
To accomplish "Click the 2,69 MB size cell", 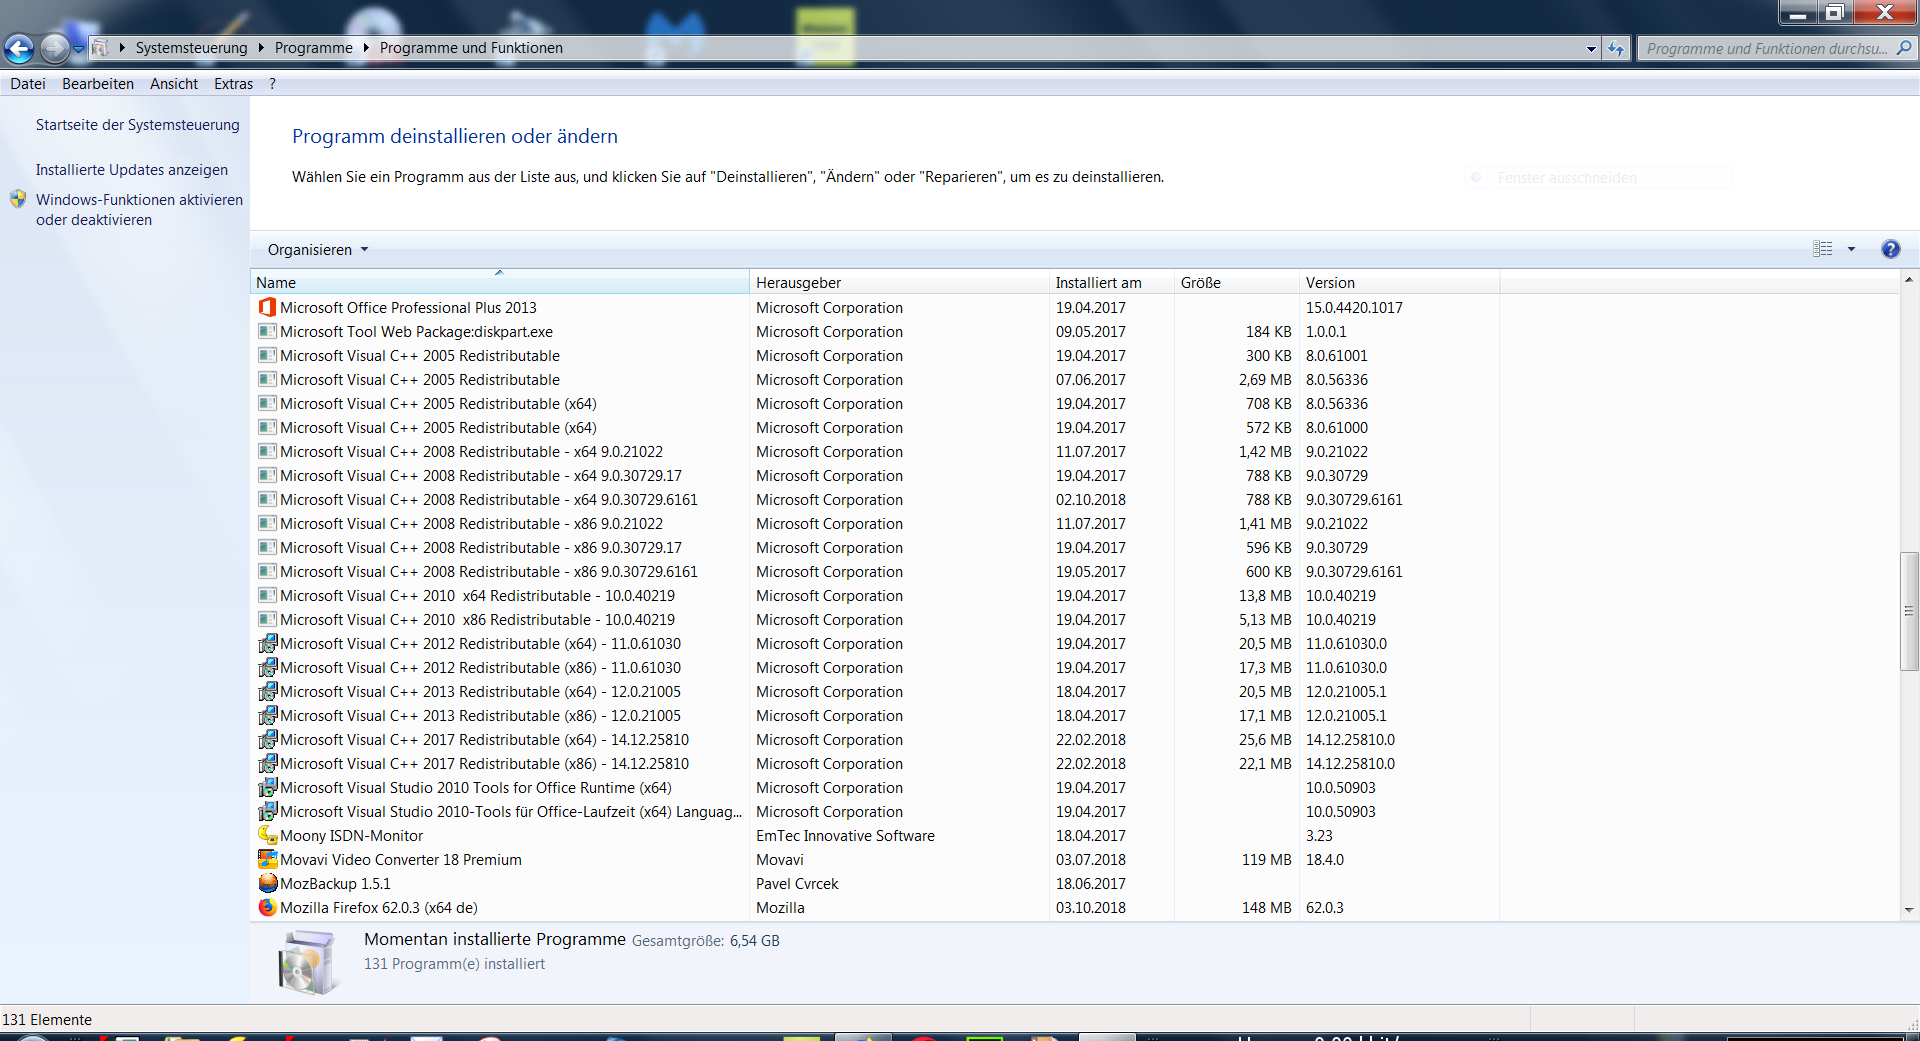I will [1265, 379].
